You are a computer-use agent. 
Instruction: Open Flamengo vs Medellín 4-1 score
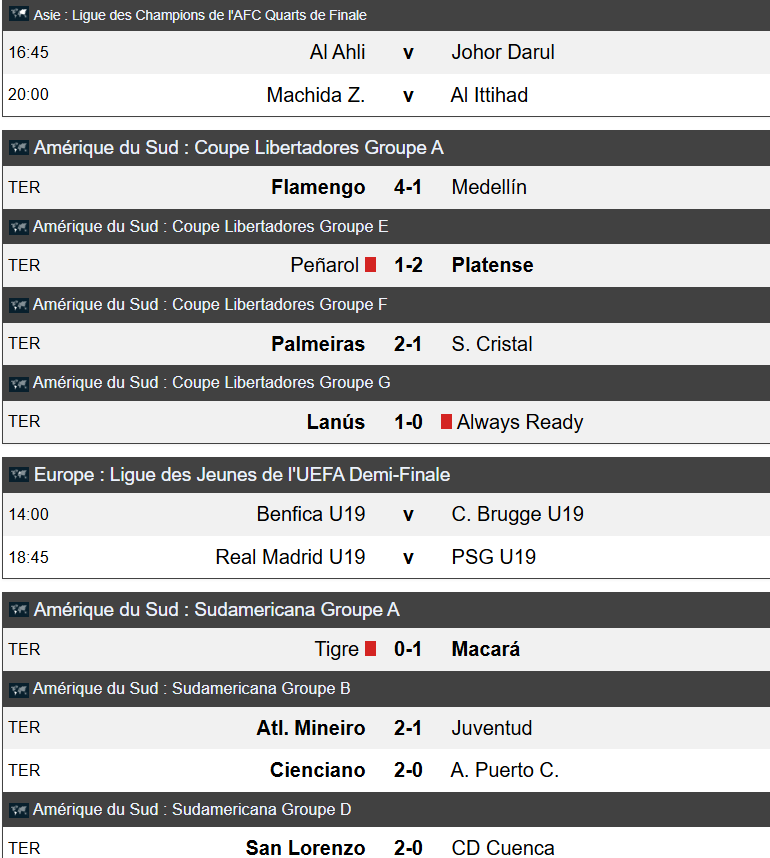tap(408, 187)
